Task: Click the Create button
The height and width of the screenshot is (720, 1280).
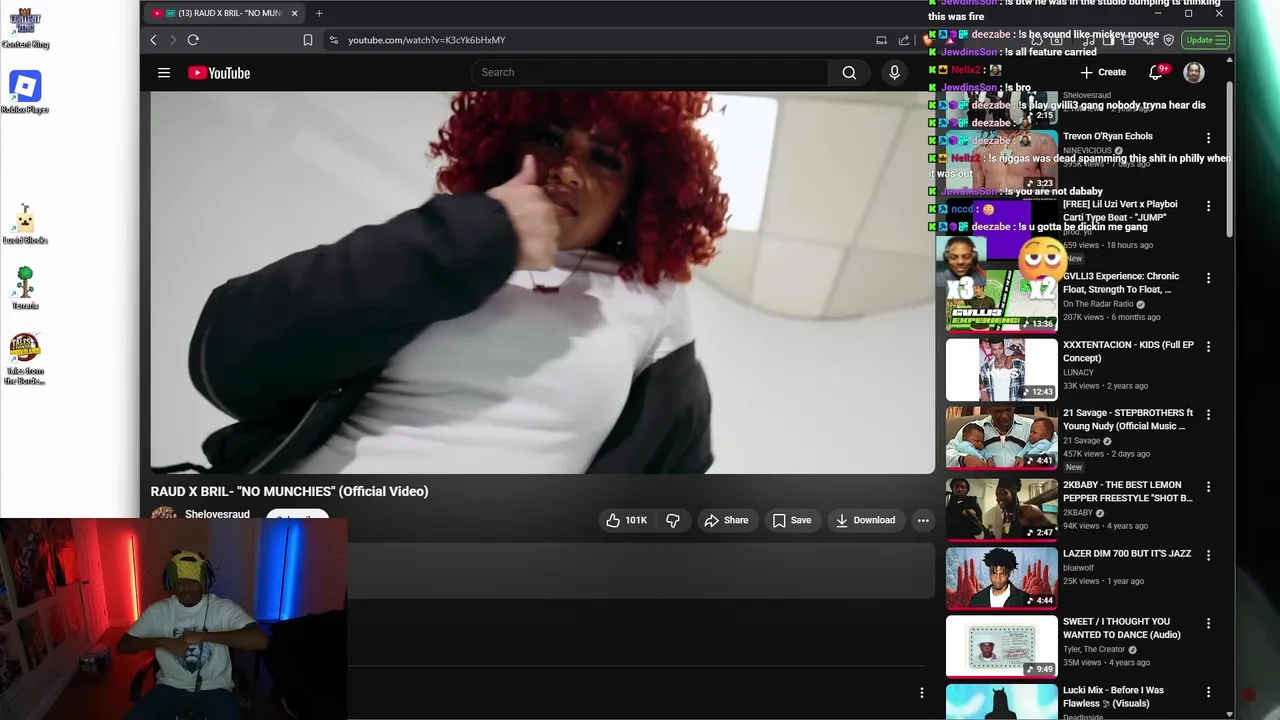Action: click(x=1103, y=72)
